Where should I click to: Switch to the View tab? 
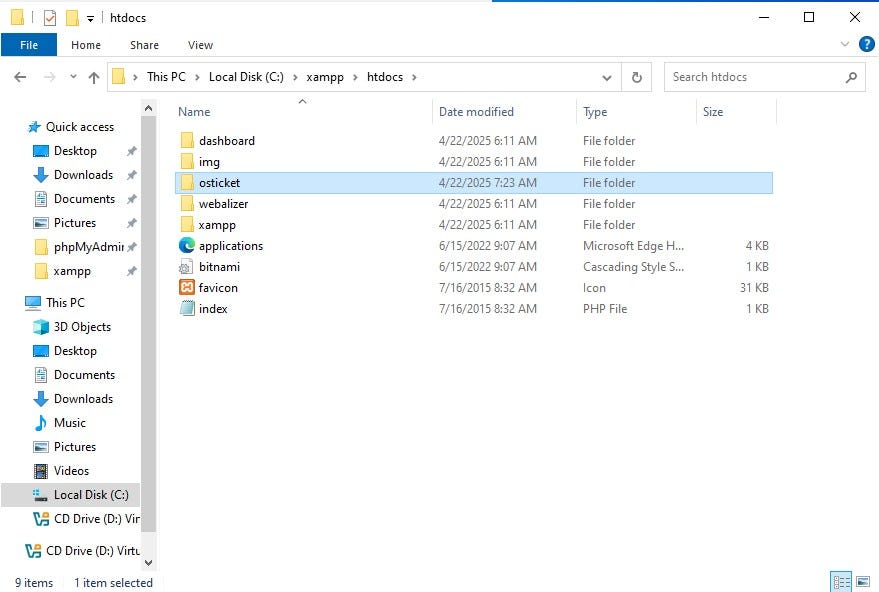[x=200, y=45]
